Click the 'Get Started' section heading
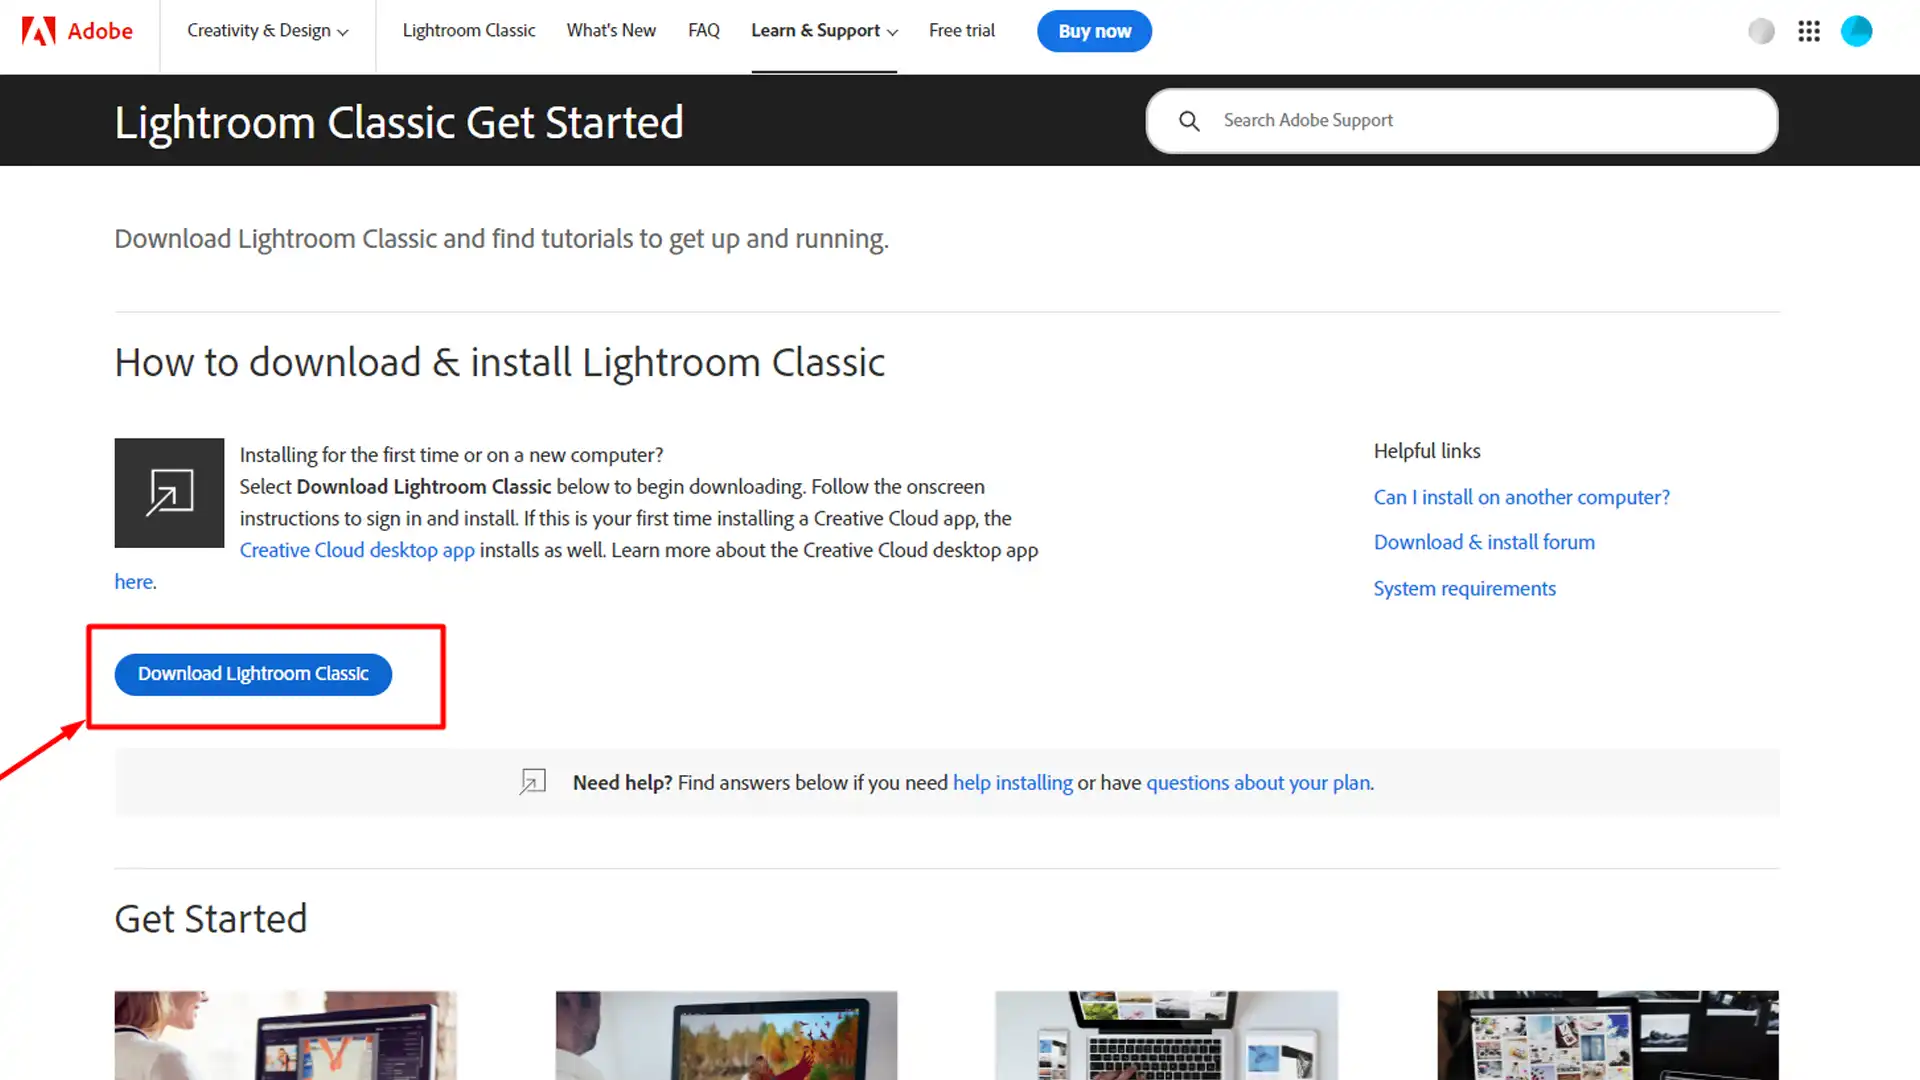Screen dimensions: 1920x1080 click(x=211, y=918)
